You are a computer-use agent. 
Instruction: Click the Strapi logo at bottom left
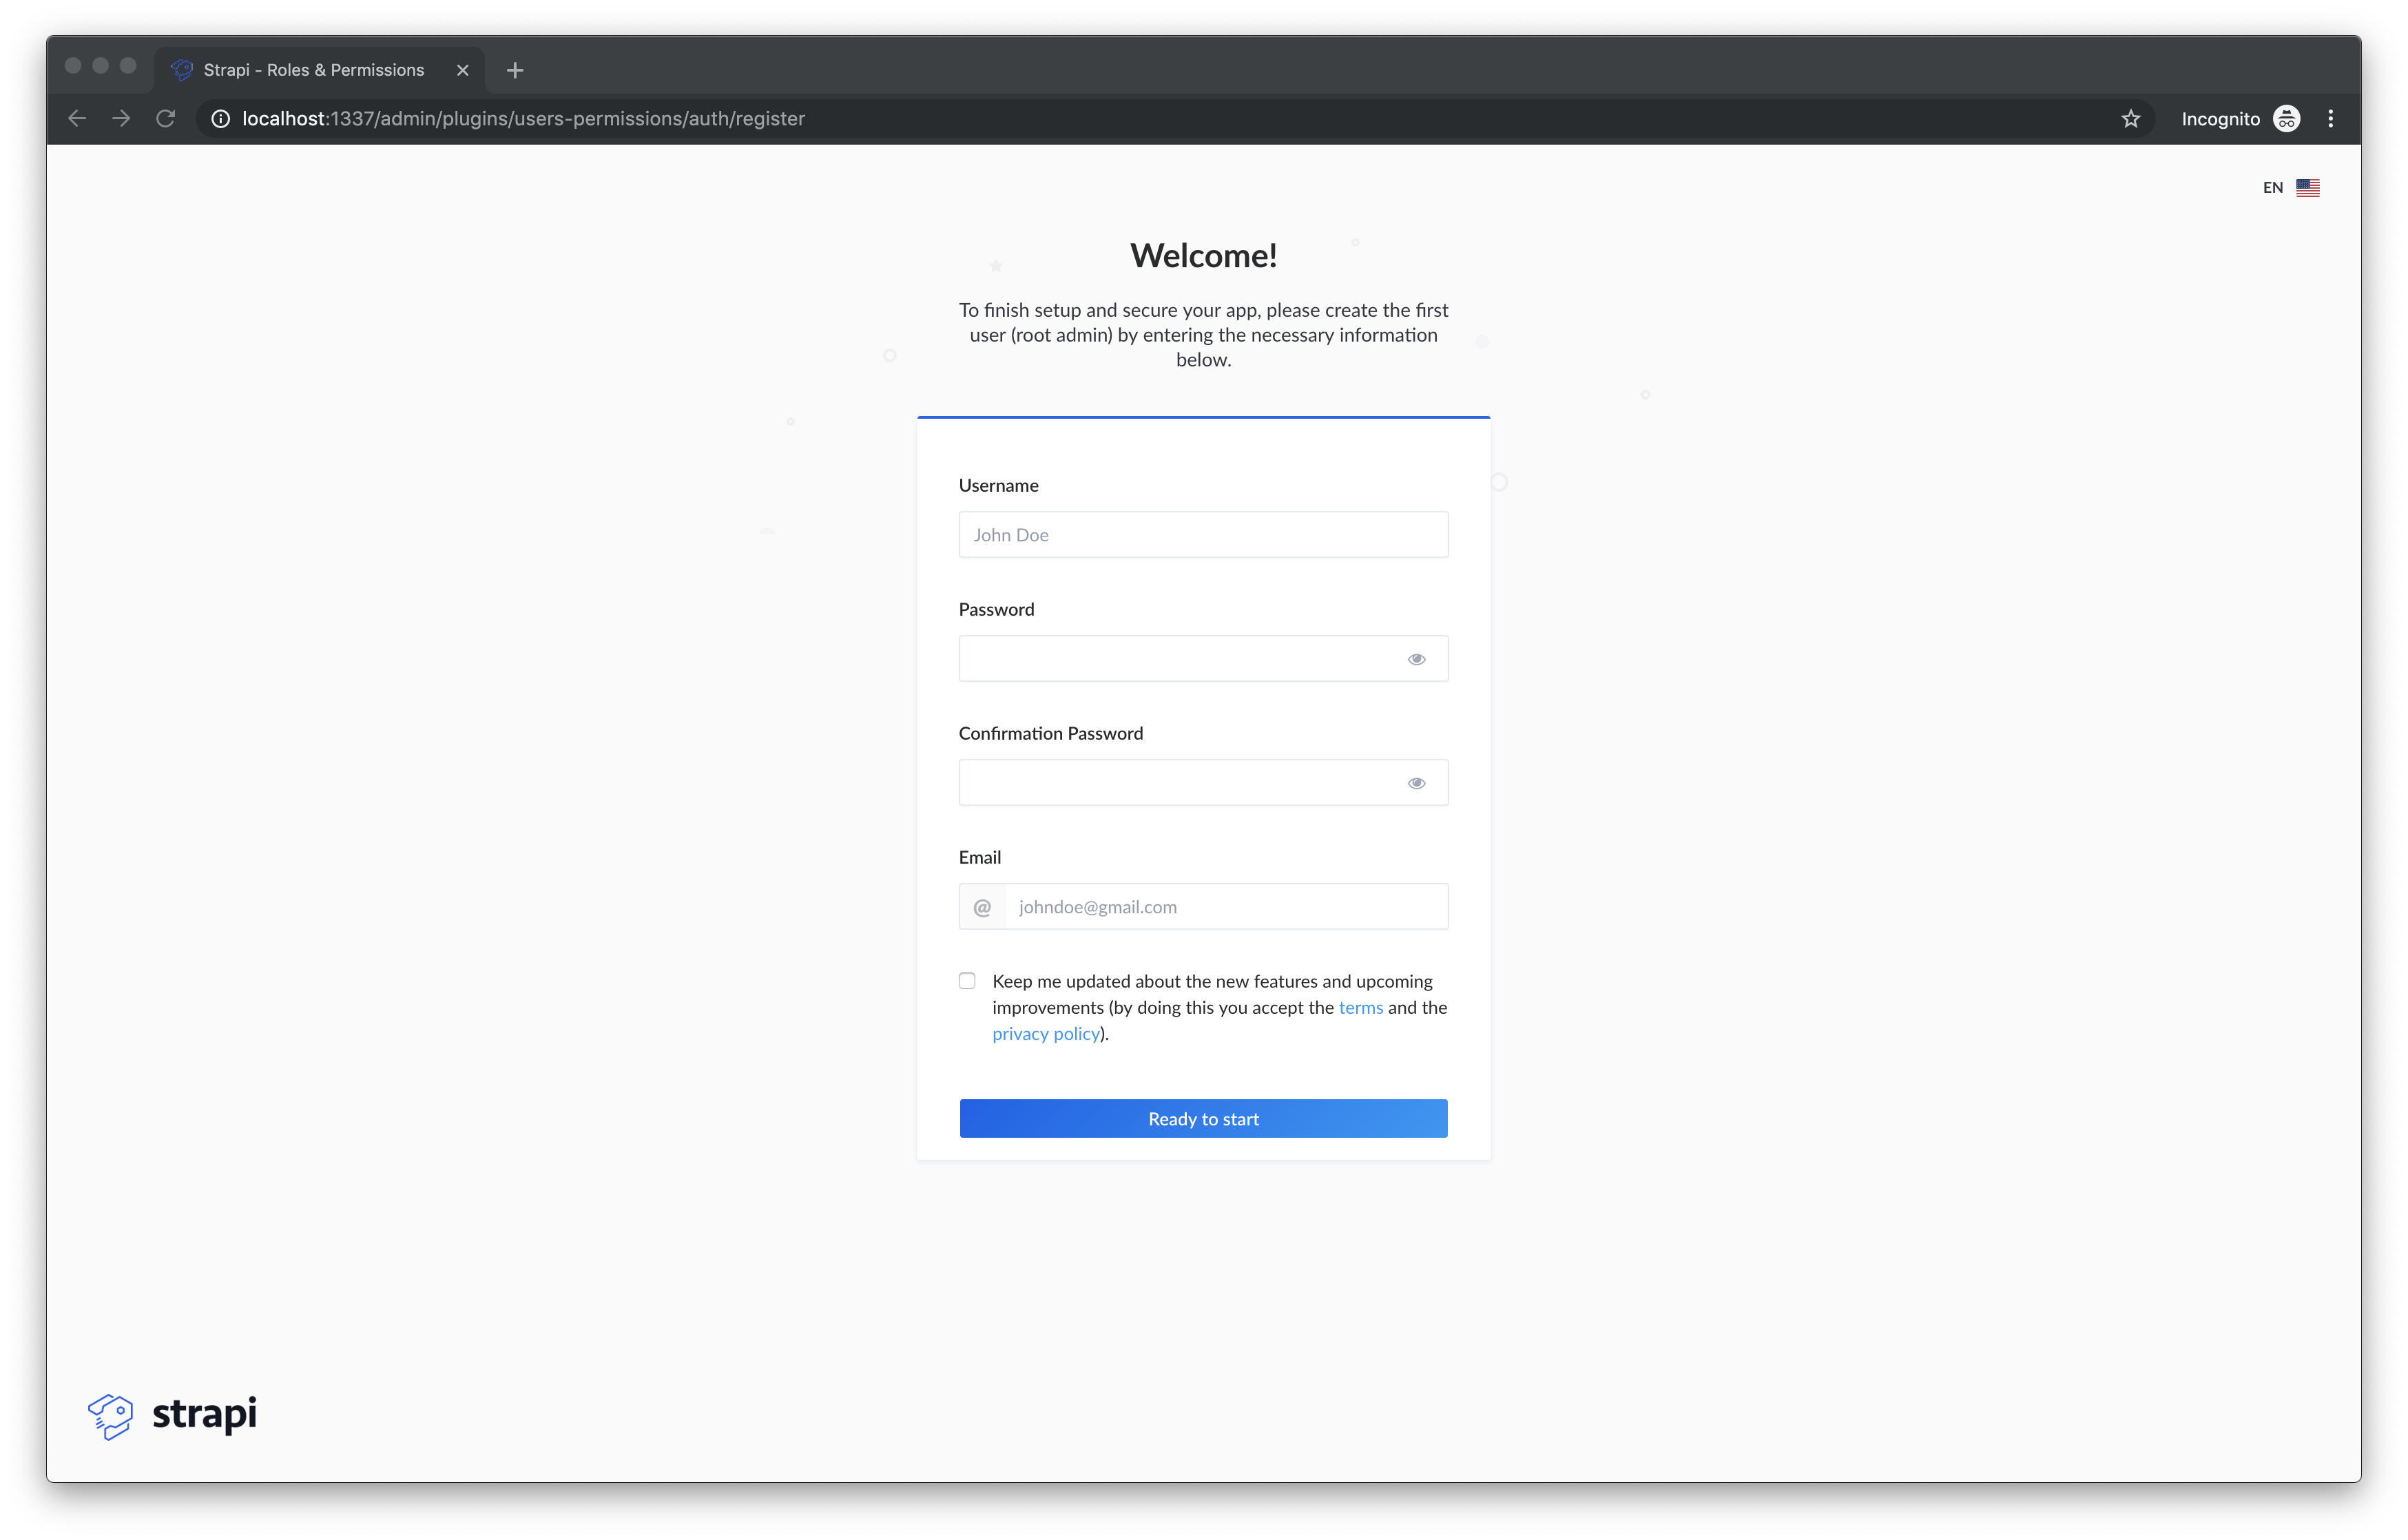[x=172, y=1415]
